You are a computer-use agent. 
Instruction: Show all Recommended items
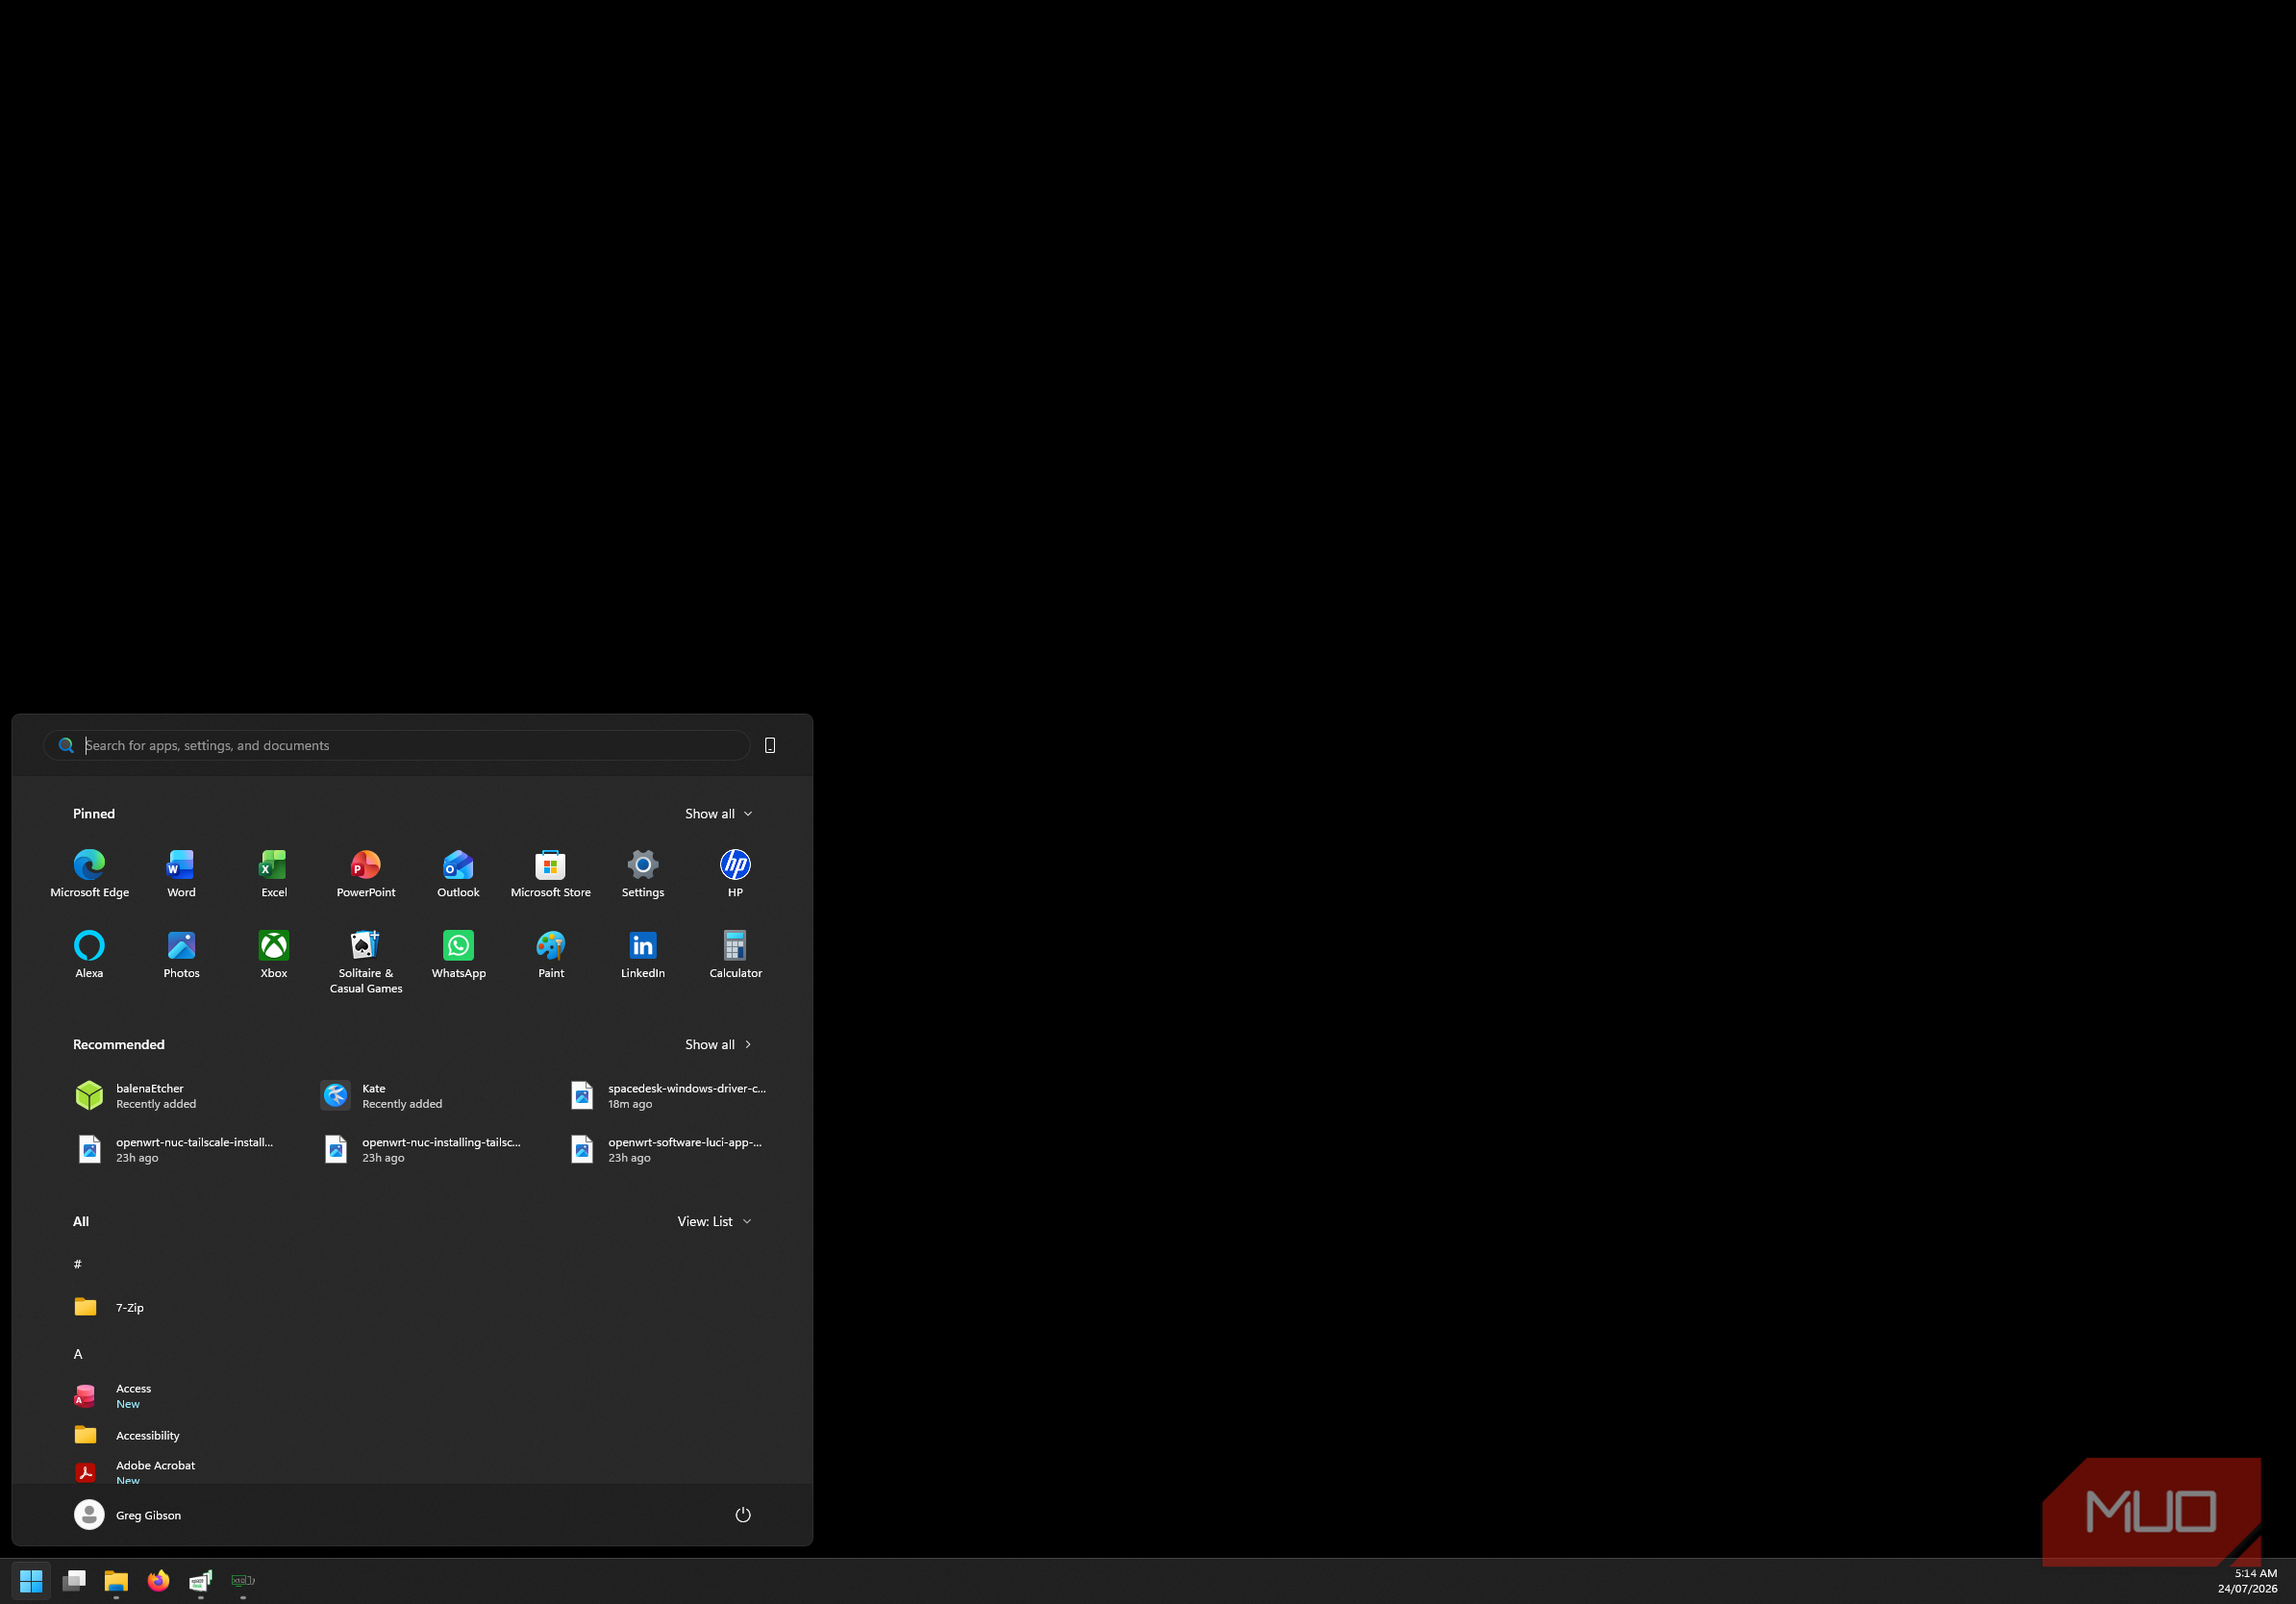click(718, 1044)
